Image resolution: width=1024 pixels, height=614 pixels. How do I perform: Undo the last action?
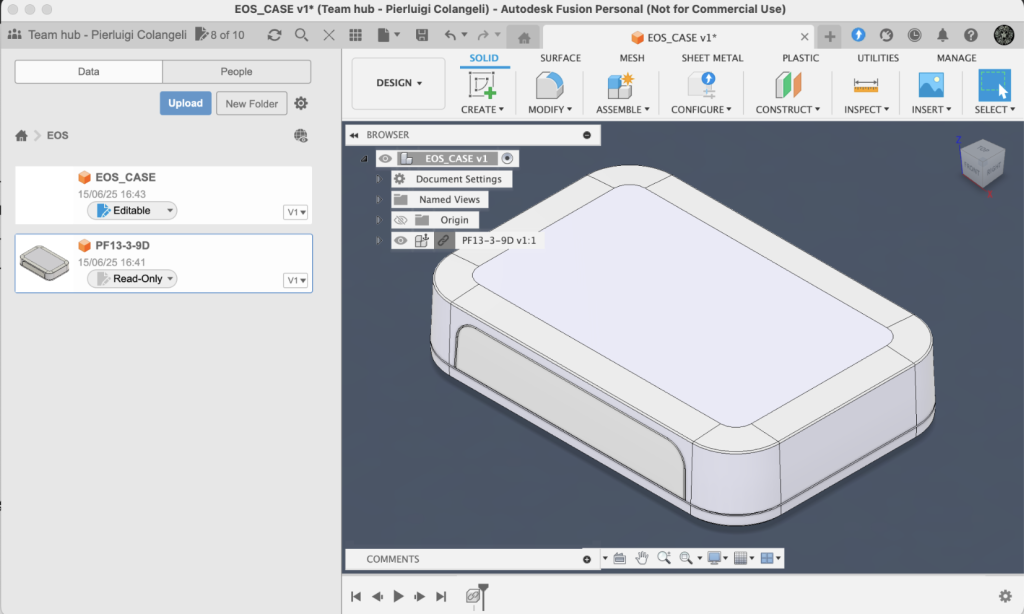450,35
